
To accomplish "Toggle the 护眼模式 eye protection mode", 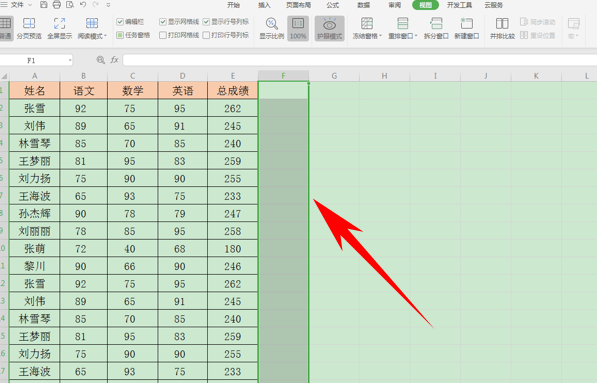I will click(330, 28).
